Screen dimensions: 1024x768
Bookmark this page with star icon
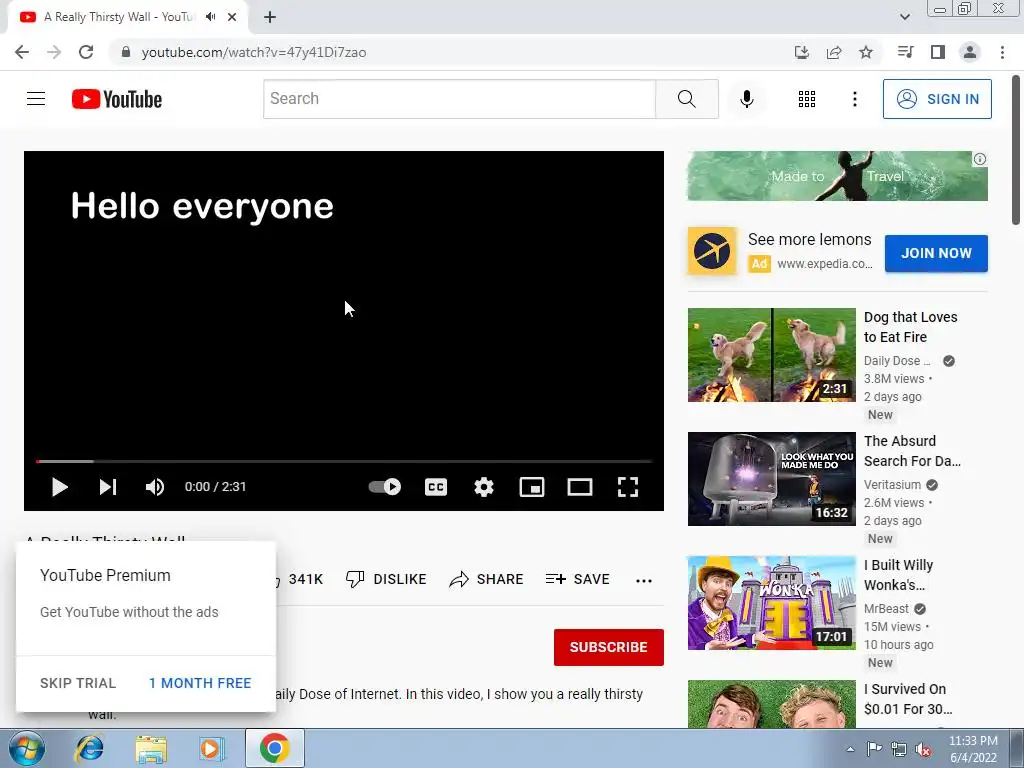tap(866, 52)
